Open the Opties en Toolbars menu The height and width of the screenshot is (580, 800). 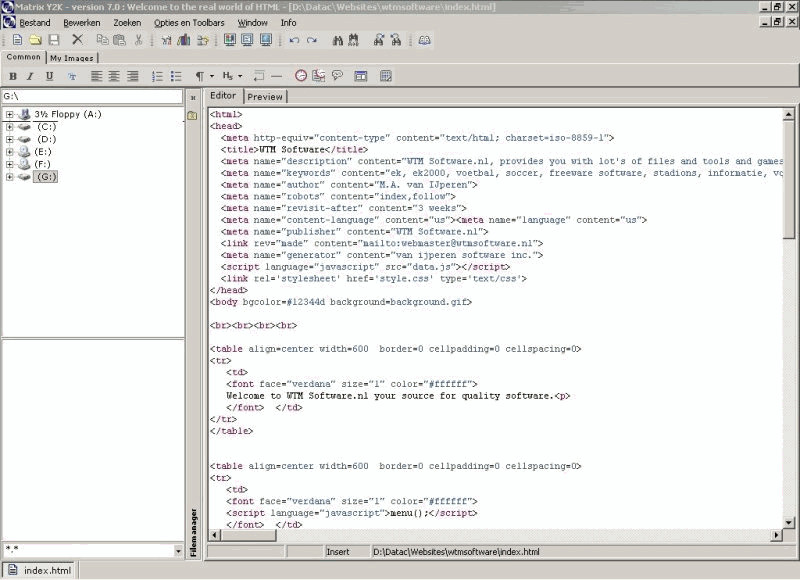[189, 23]
